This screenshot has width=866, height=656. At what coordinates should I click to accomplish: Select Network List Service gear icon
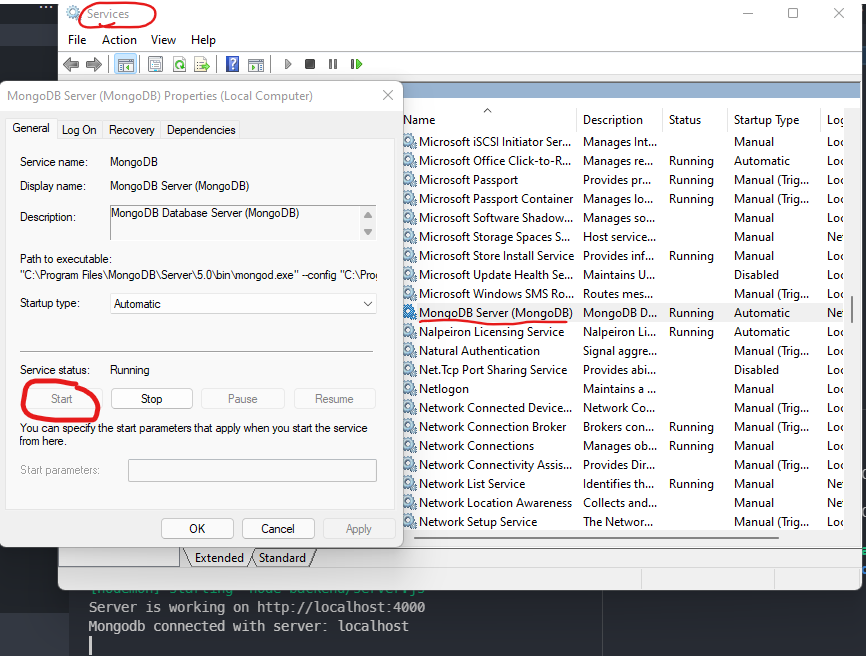click(409, 484)
